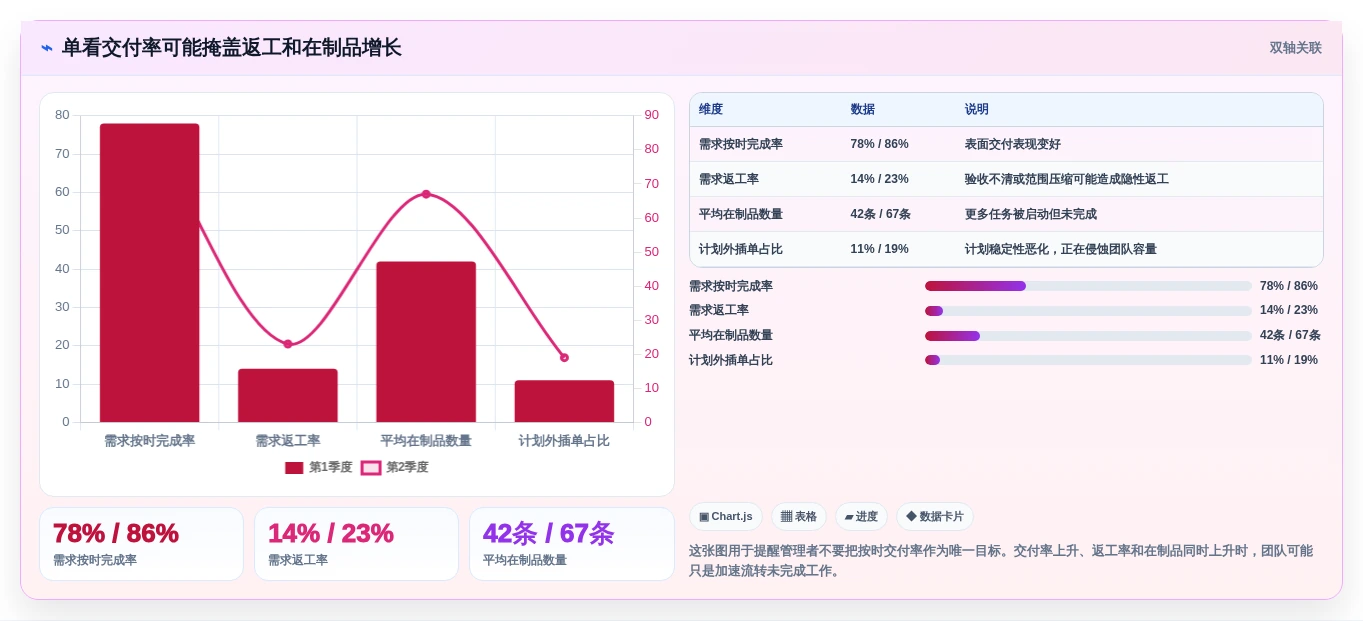Image resolution: width=1363 pixels, height=621 pixels.
Task: Click the 平均在制品数量 progress bar
Action: click(1088, 336)
